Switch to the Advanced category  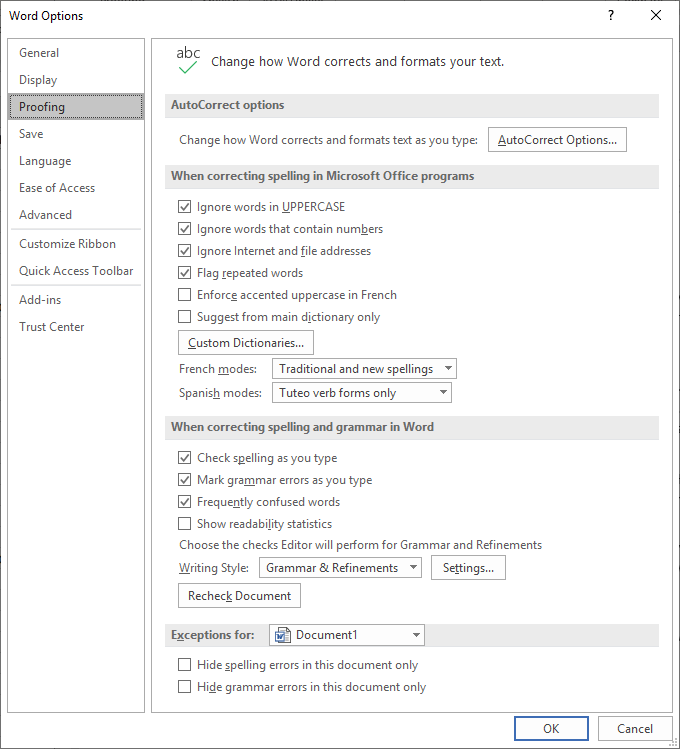coord(45,215)
